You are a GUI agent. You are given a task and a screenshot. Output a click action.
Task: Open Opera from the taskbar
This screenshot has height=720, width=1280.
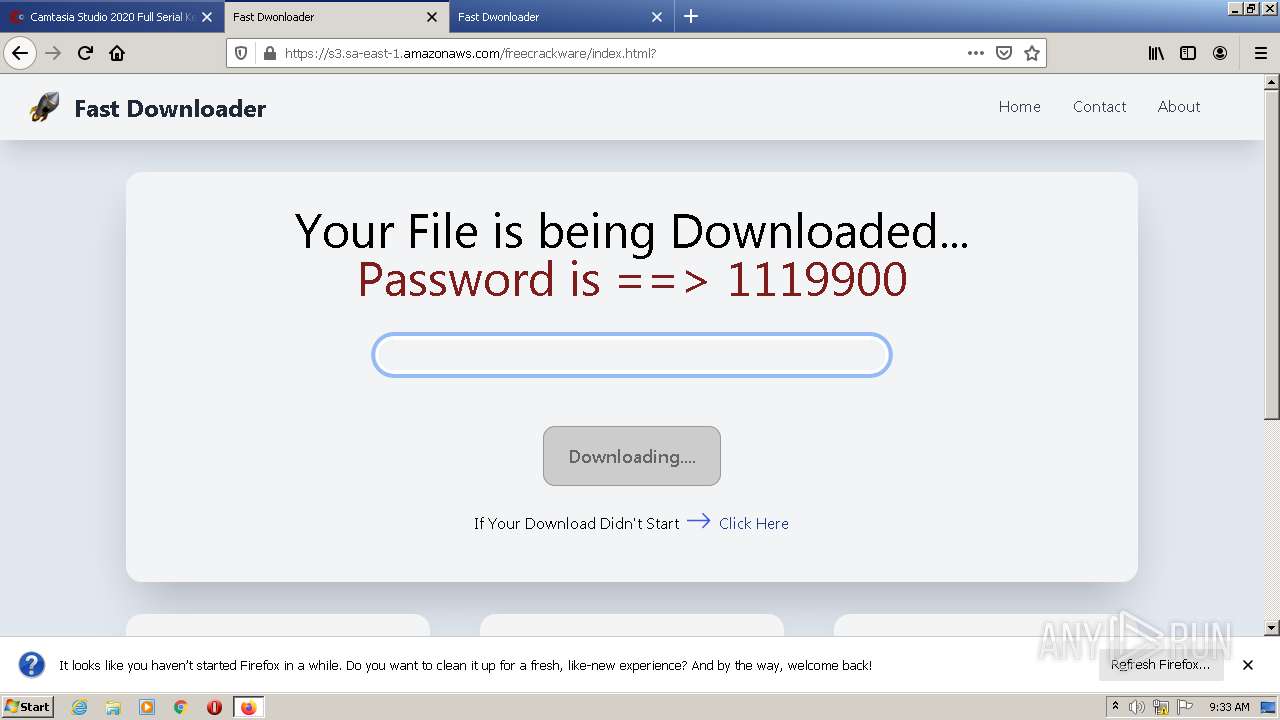click(214, 707)
